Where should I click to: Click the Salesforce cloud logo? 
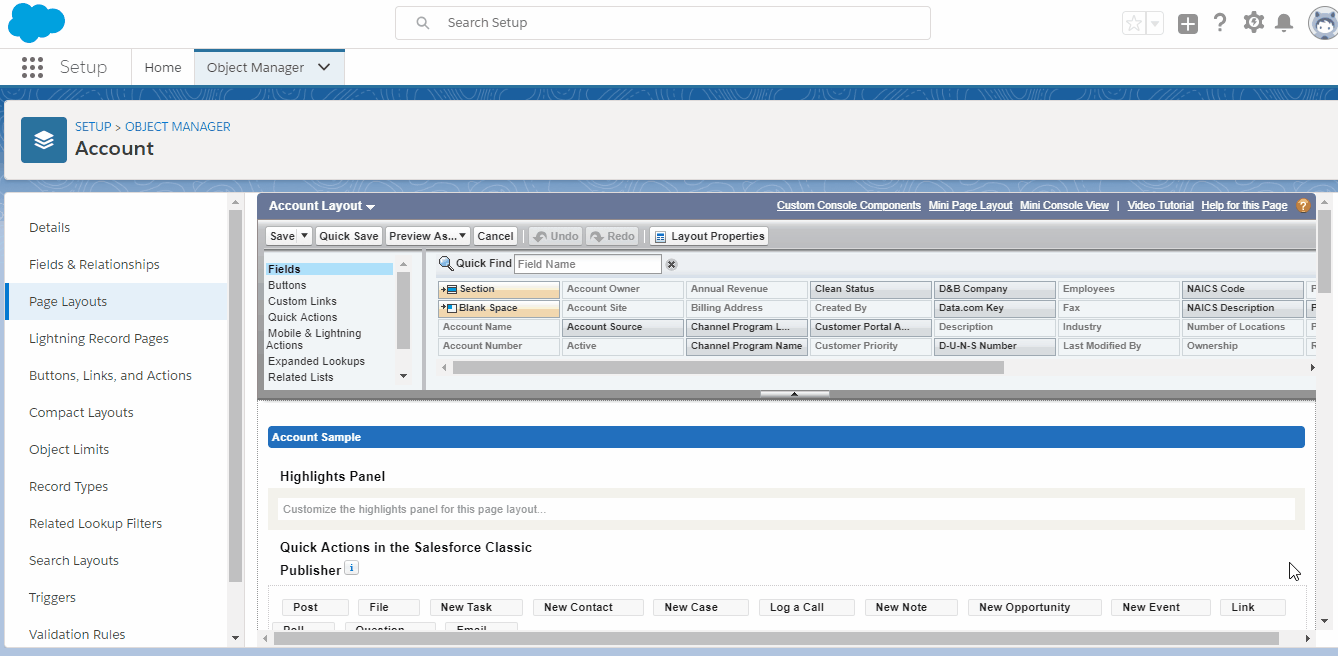point(36,22)
